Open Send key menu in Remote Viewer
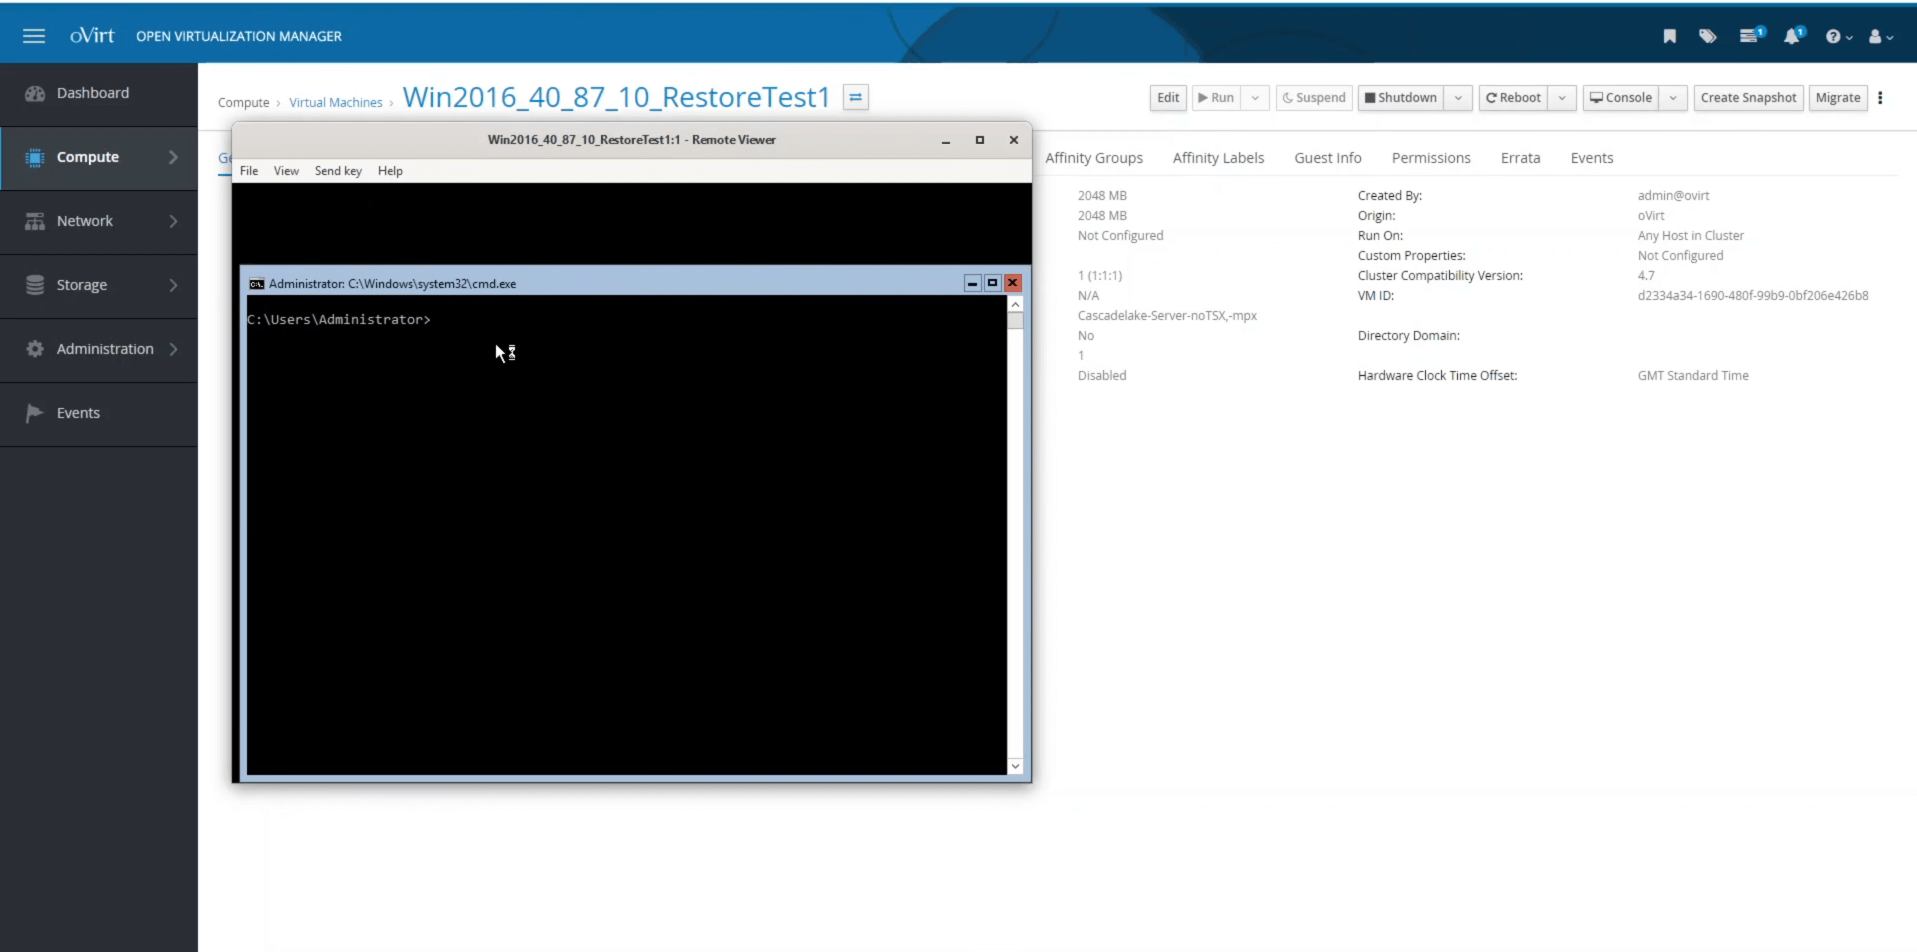1917x952 pixels. [x=338, y=171]
